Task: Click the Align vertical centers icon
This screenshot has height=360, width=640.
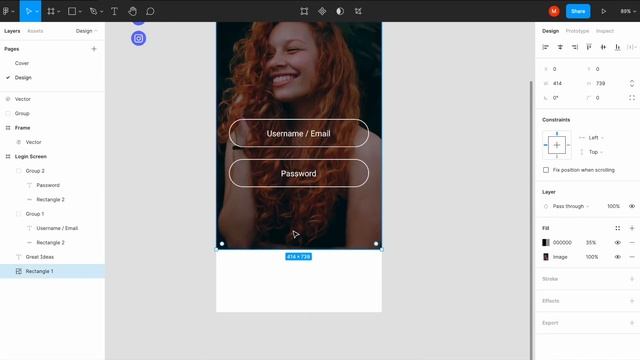Action: (x=603, y=47)
